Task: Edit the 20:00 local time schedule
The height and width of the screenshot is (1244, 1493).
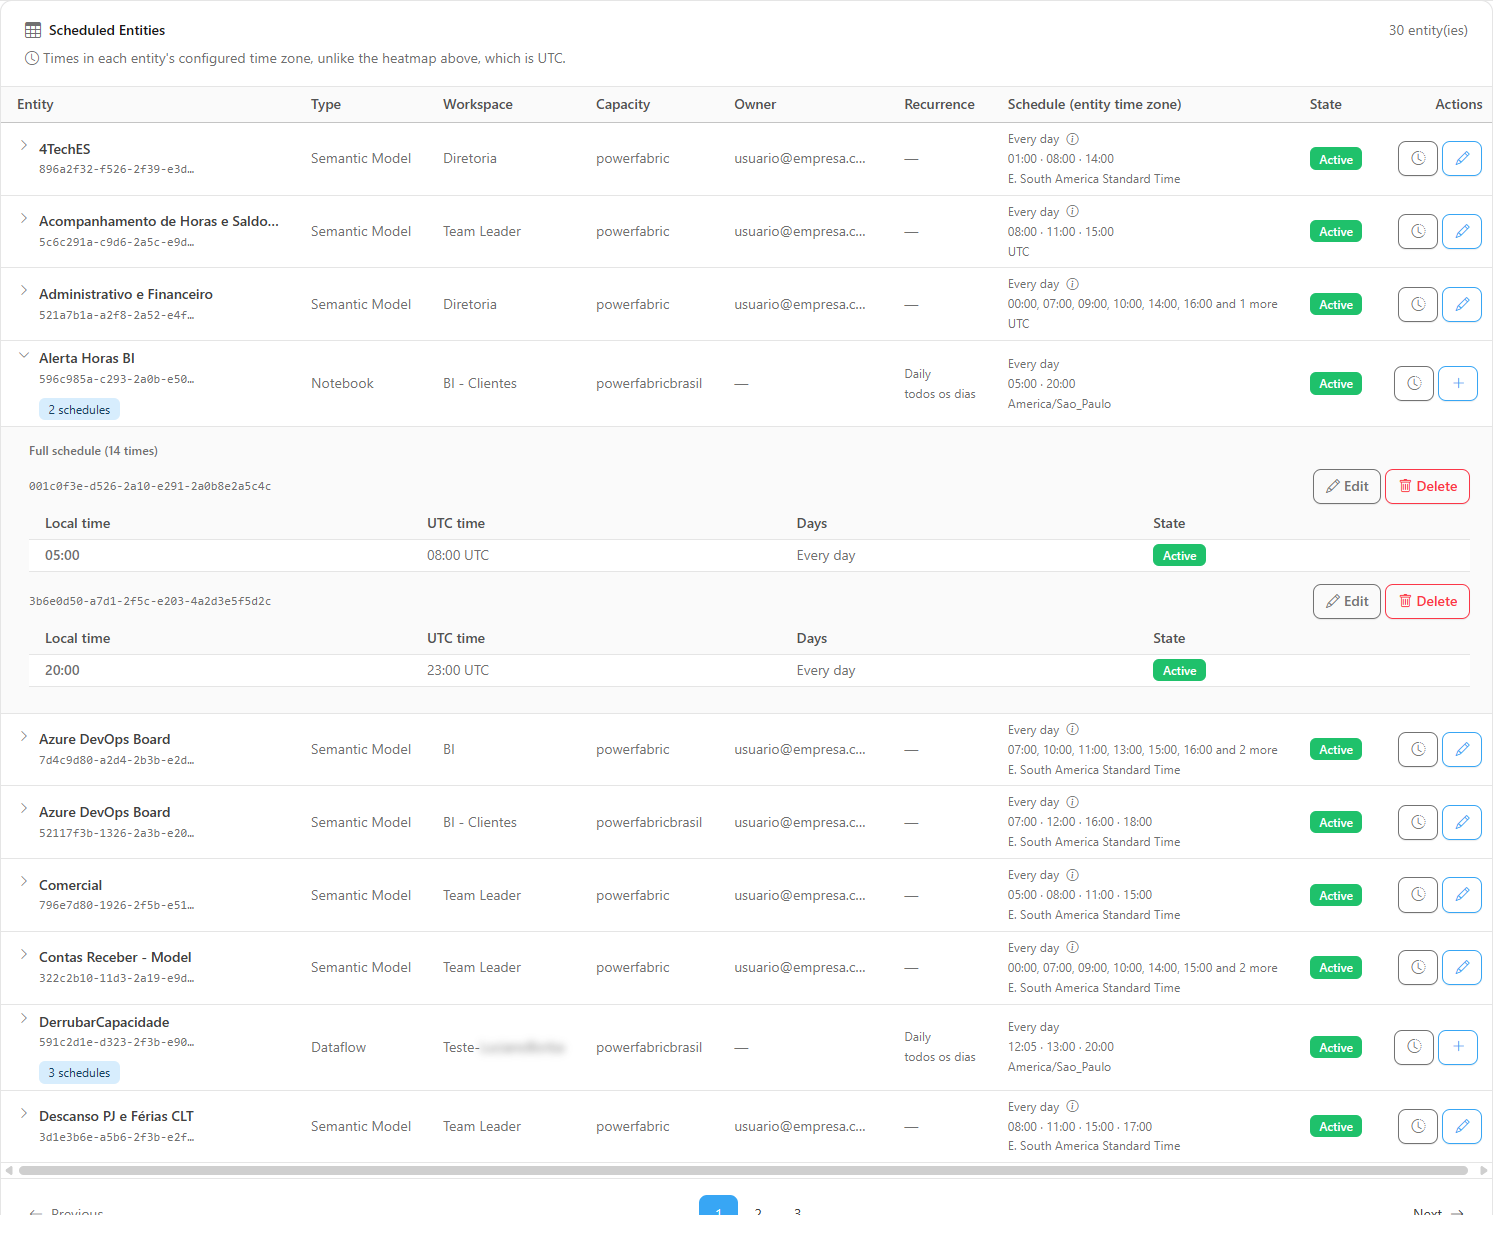Action: [x=1346, y=601]
